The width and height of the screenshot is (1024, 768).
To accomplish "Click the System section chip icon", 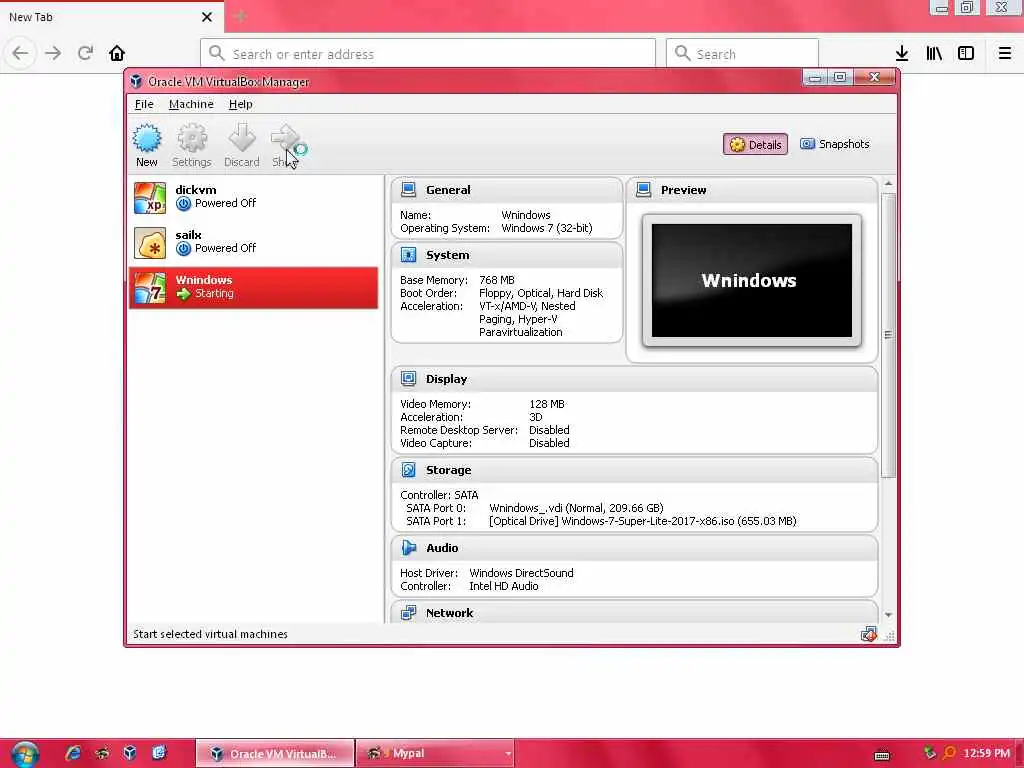I will (x=408, y=255).
